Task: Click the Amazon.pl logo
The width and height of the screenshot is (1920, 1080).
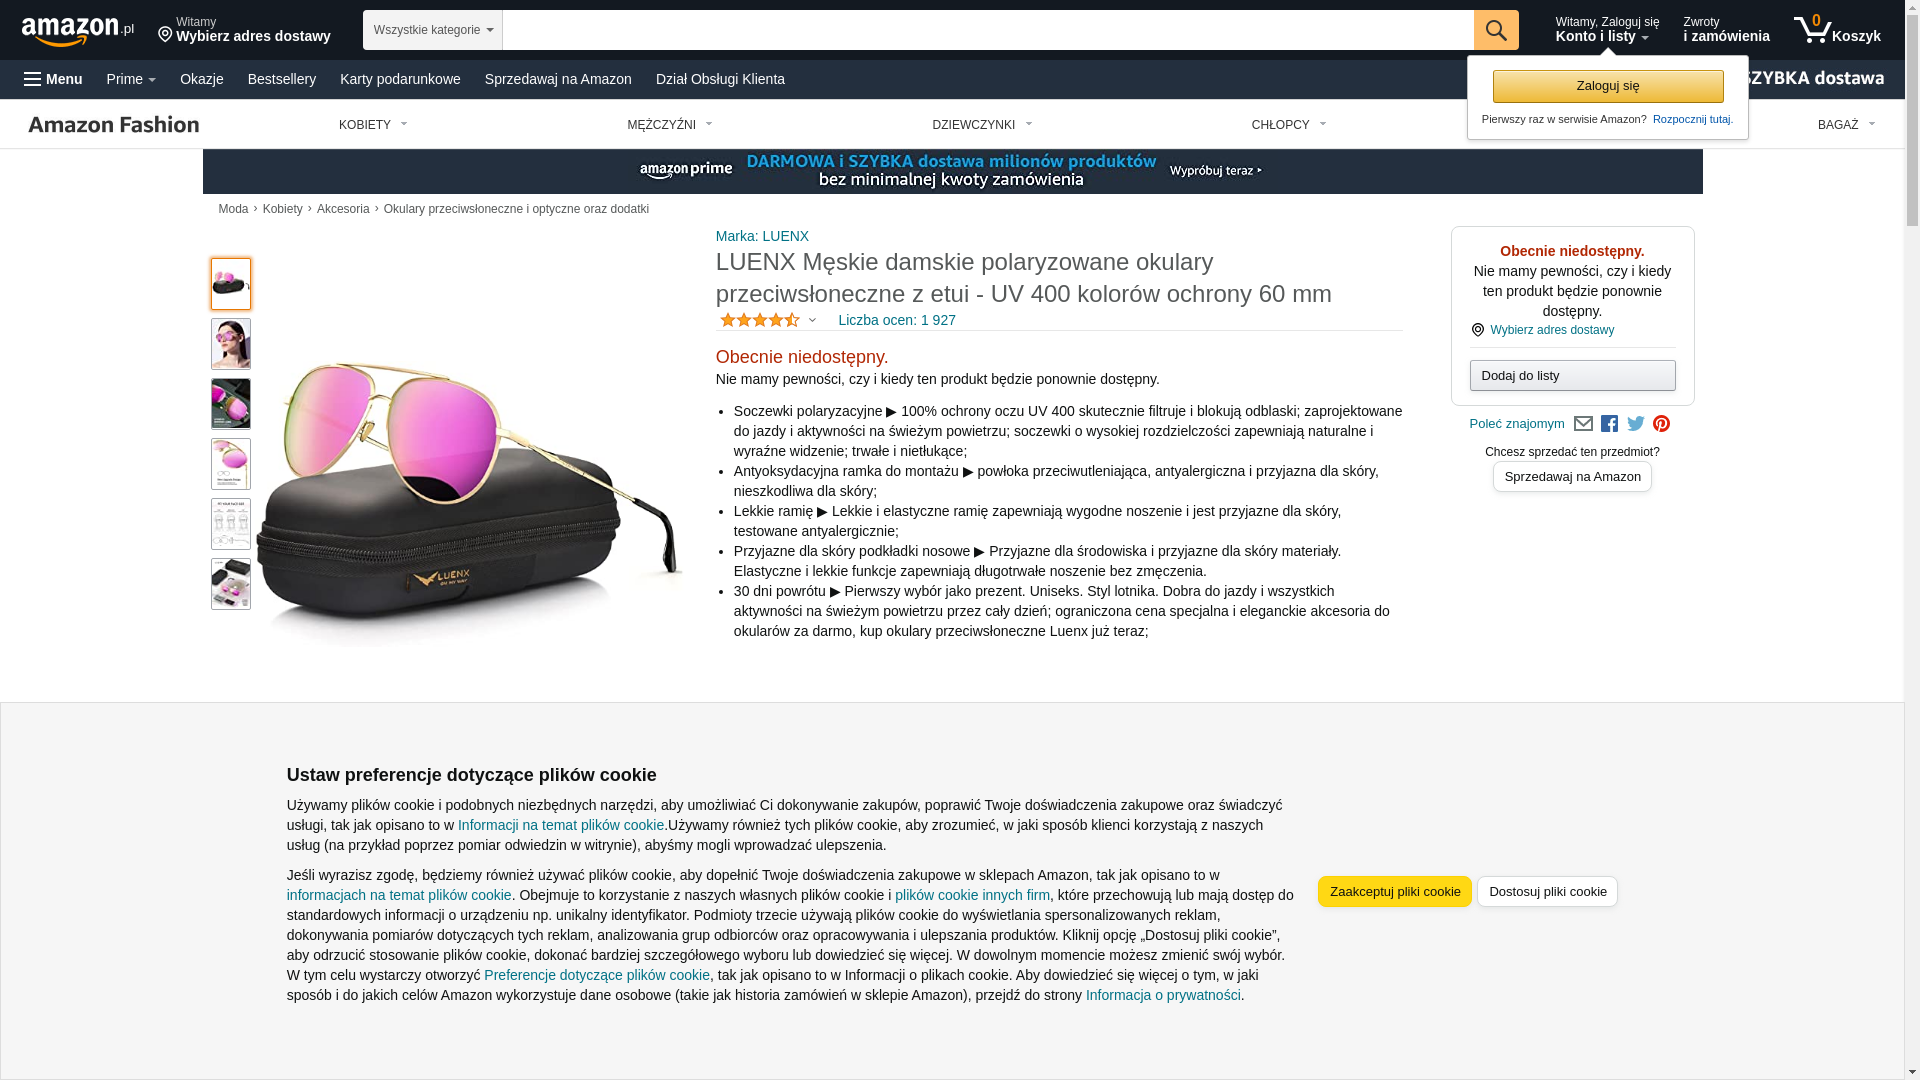Action: [77, 31]
